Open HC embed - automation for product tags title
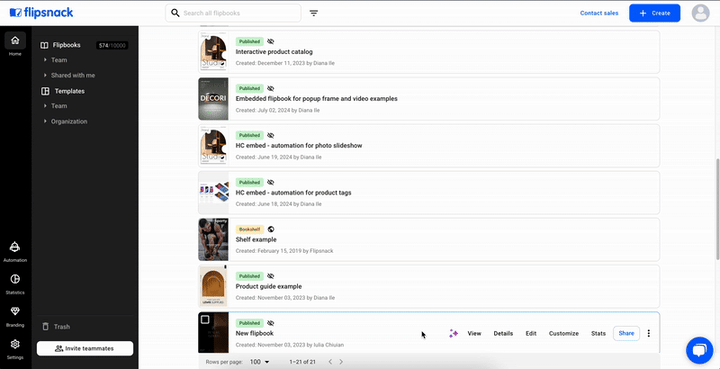The height and width of the screenshot is (369, 720). pos(293,193)
